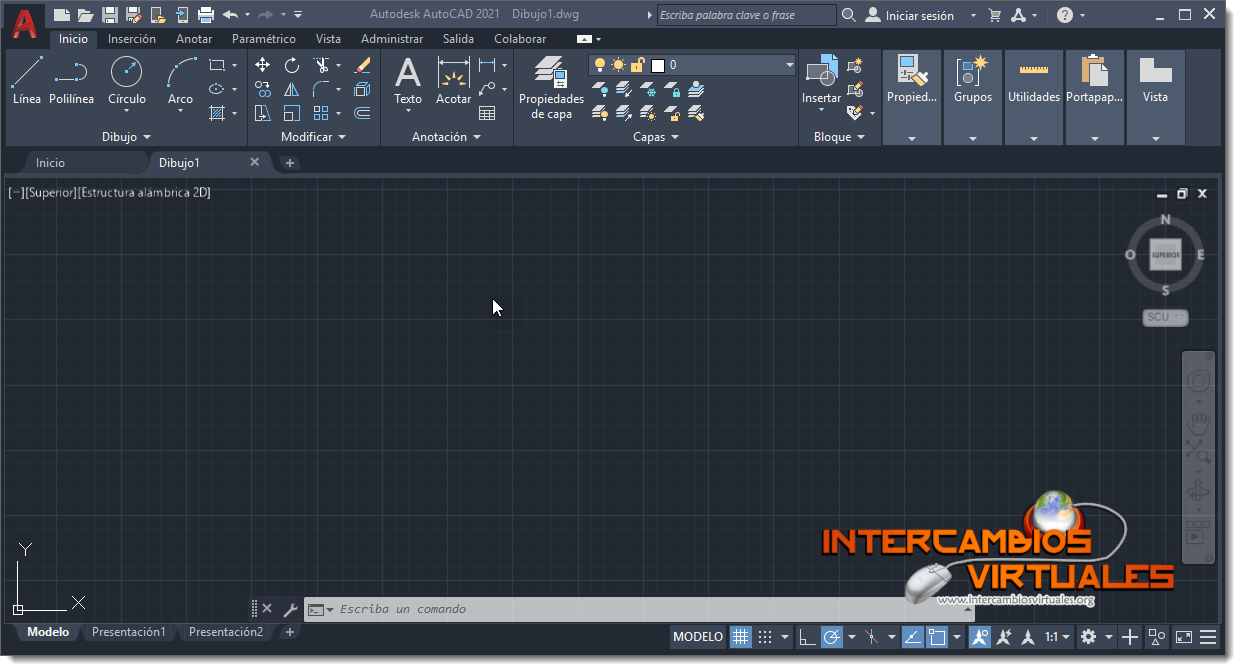Switch to the Anotar ribbon tab
This screenshot has height=671, width=1241.
pos(194,39)
